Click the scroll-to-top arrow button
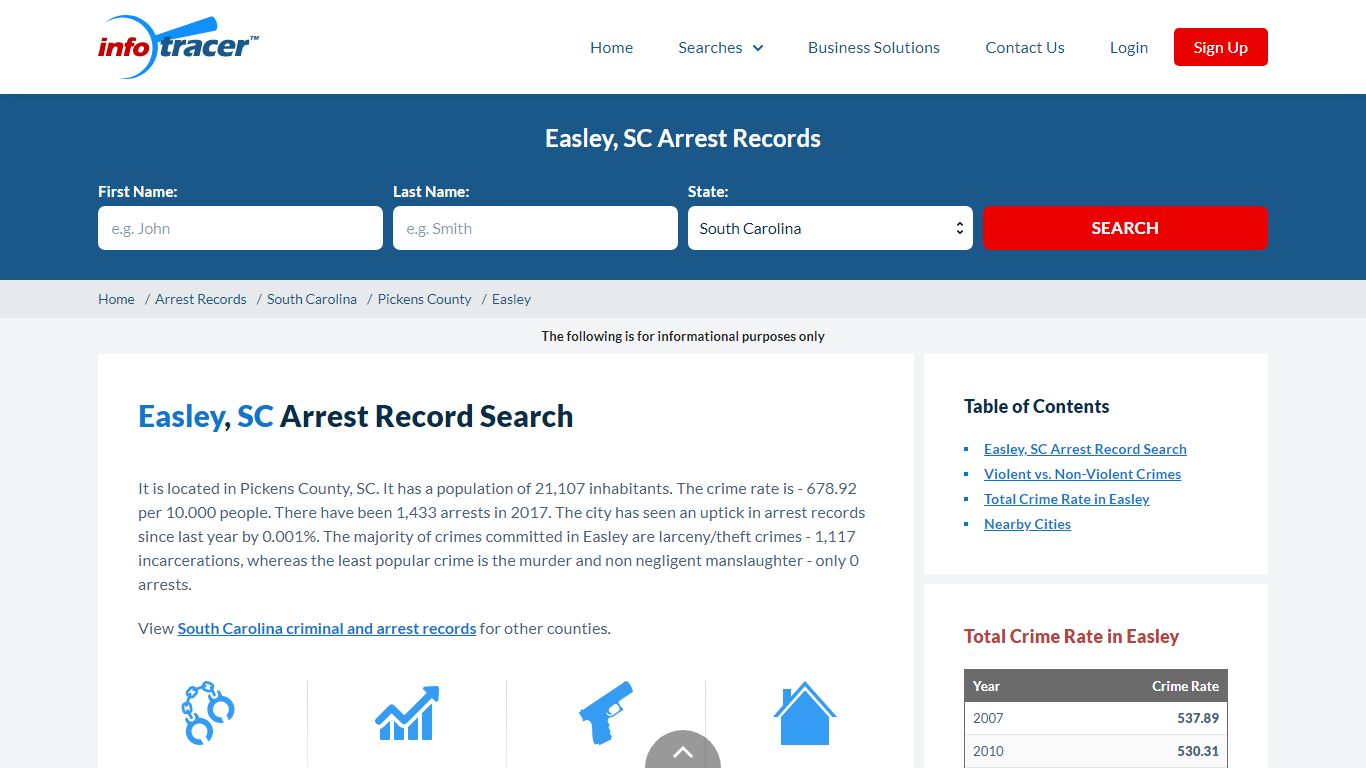 [x=683, y=750]
